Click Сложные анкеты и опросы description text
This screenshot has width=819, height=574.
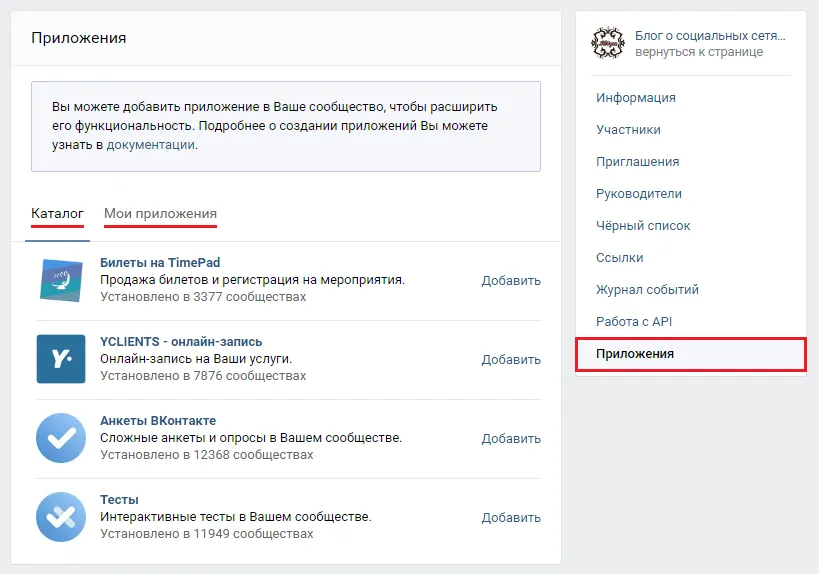251,438
